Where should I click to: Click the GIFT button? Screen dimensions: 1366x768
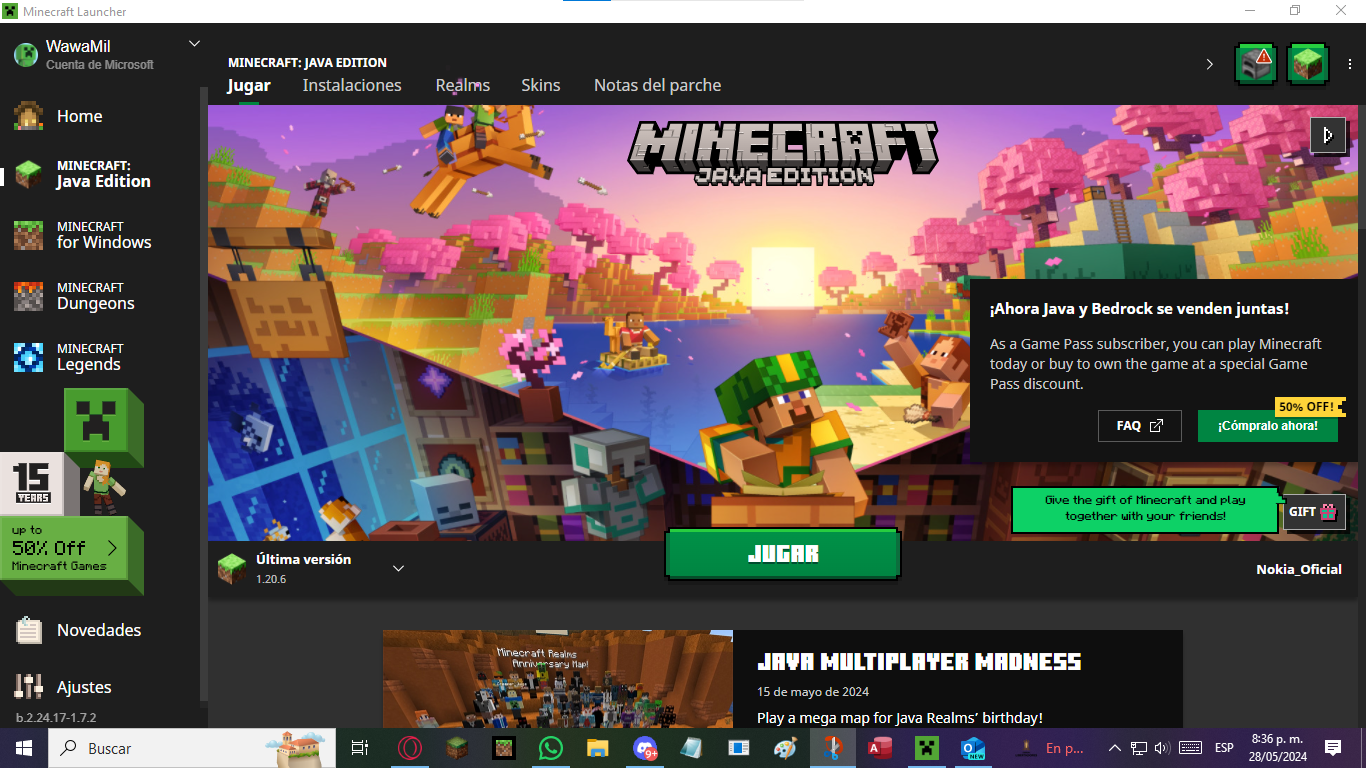pos(1313,512)
